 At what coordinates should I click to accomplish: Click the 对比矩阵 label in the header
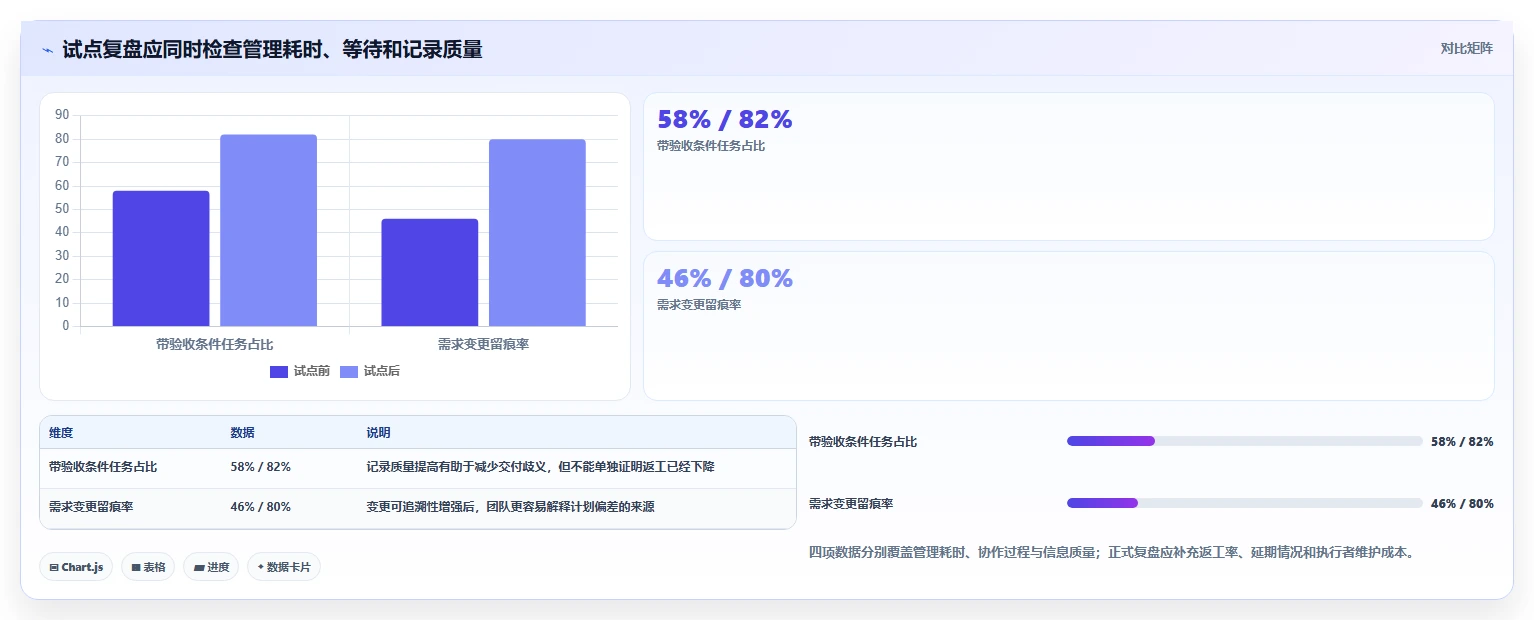tap(1467, 49)
